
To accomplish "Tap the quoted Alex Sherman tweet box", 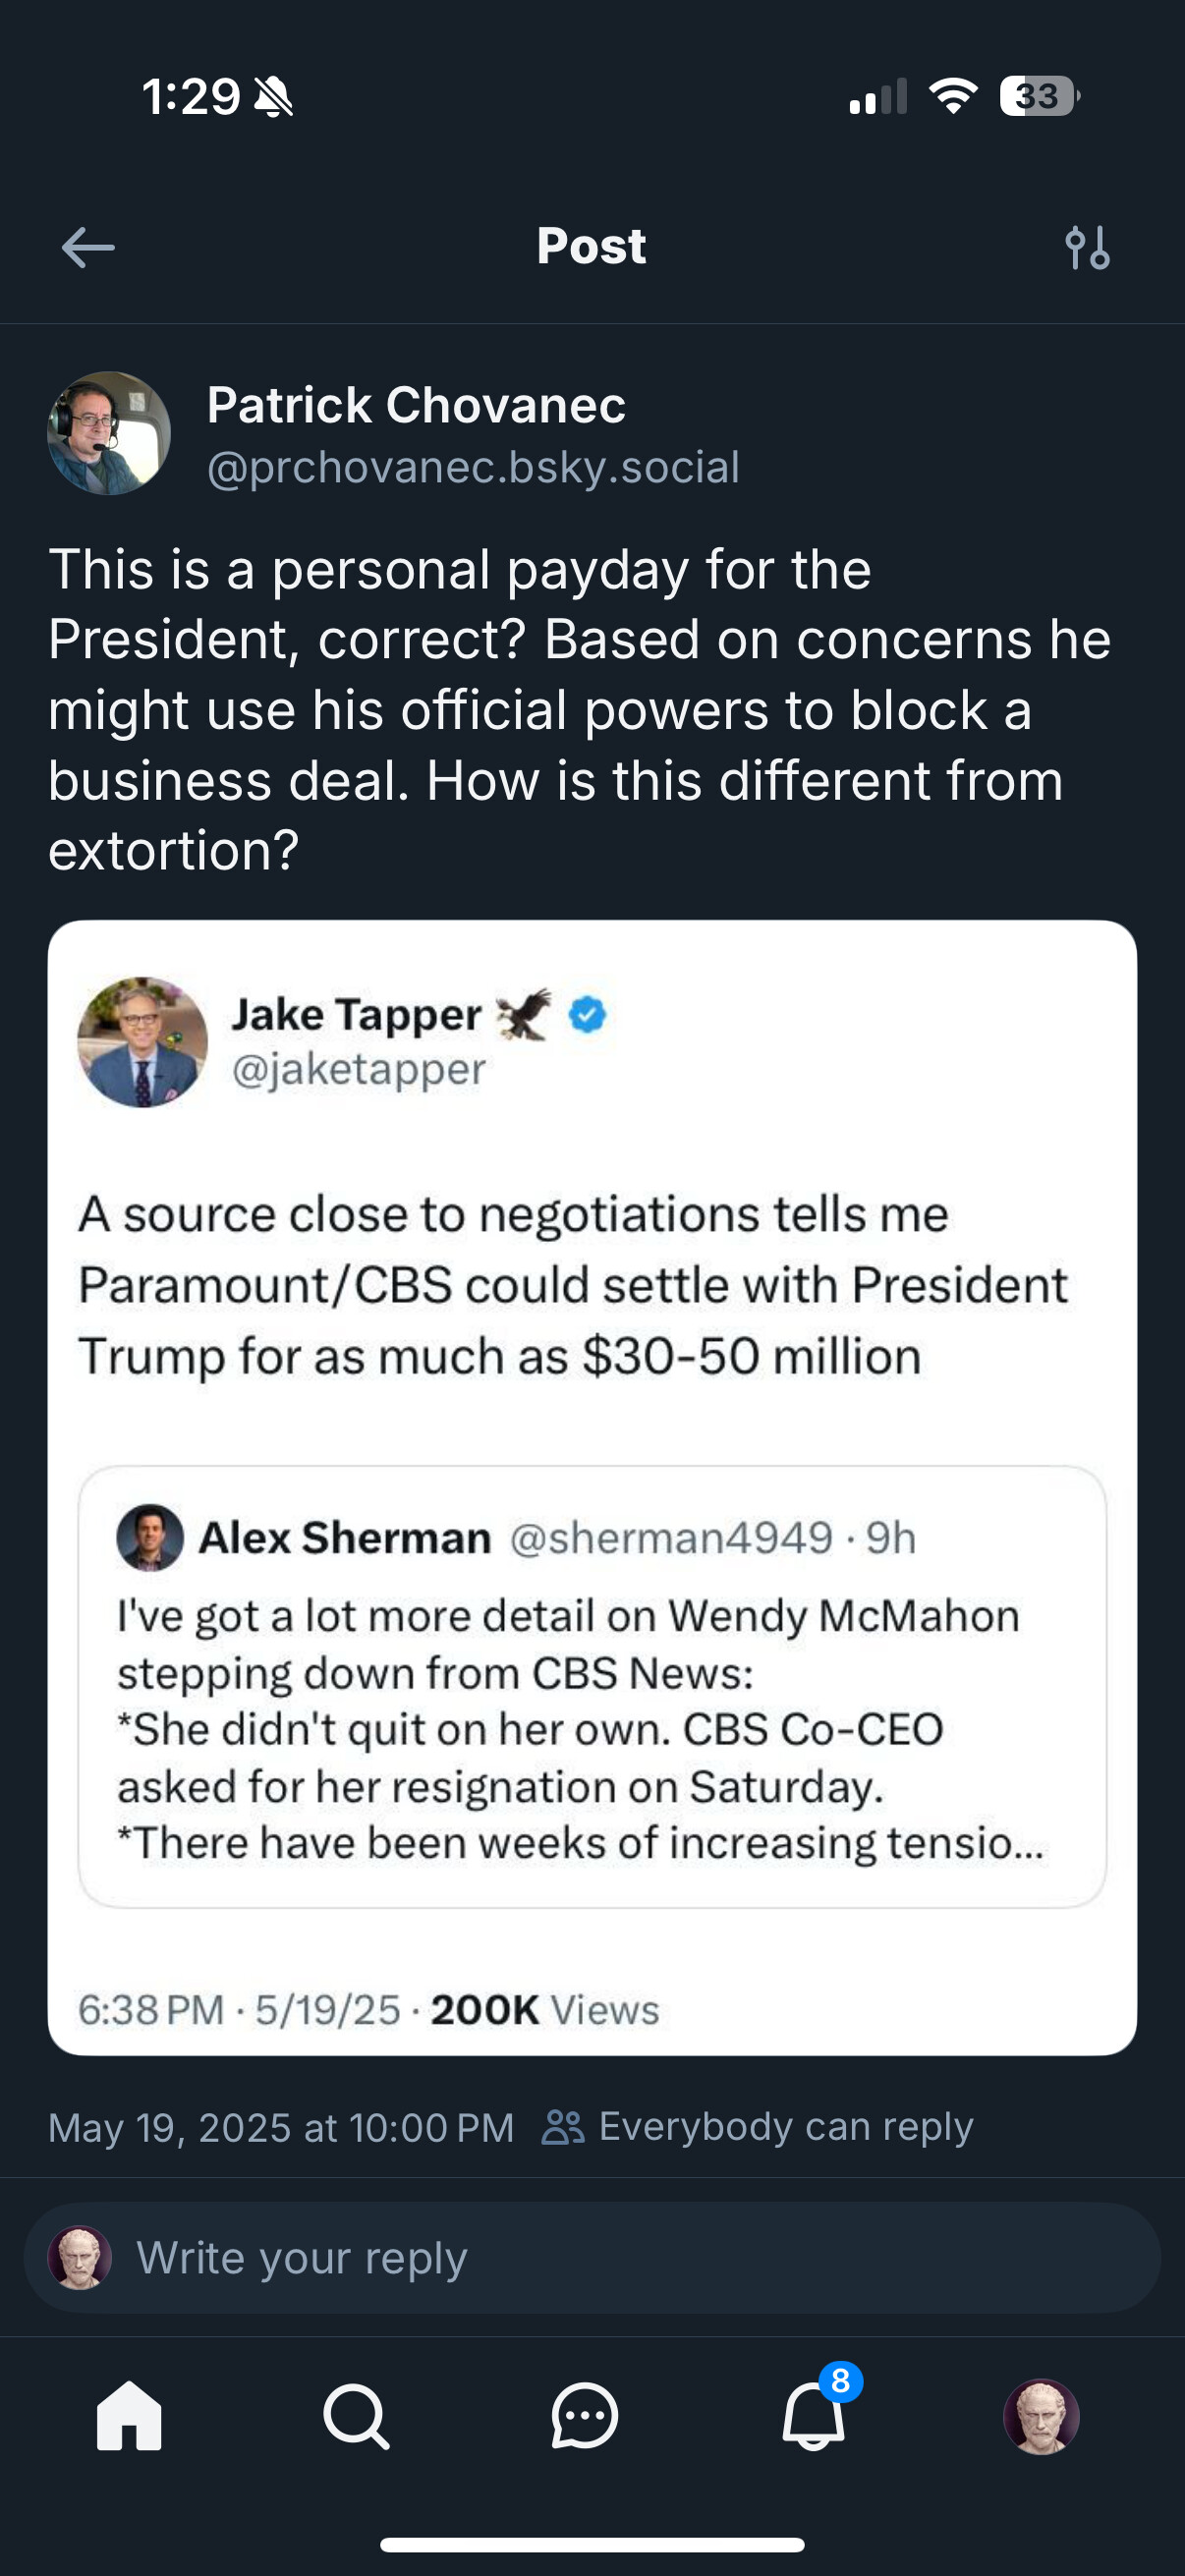I will 592,1687.
